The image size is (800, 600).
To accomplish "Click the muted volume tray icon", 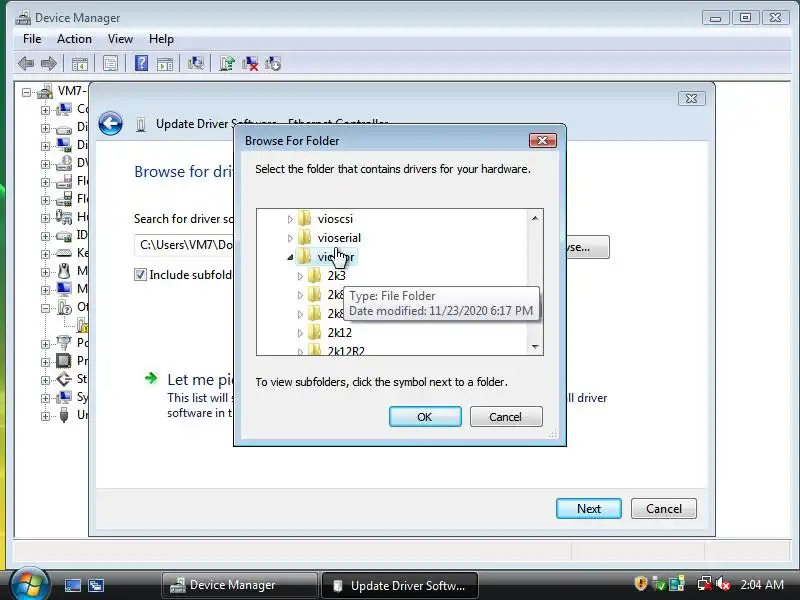I will [x=723, y=584].
